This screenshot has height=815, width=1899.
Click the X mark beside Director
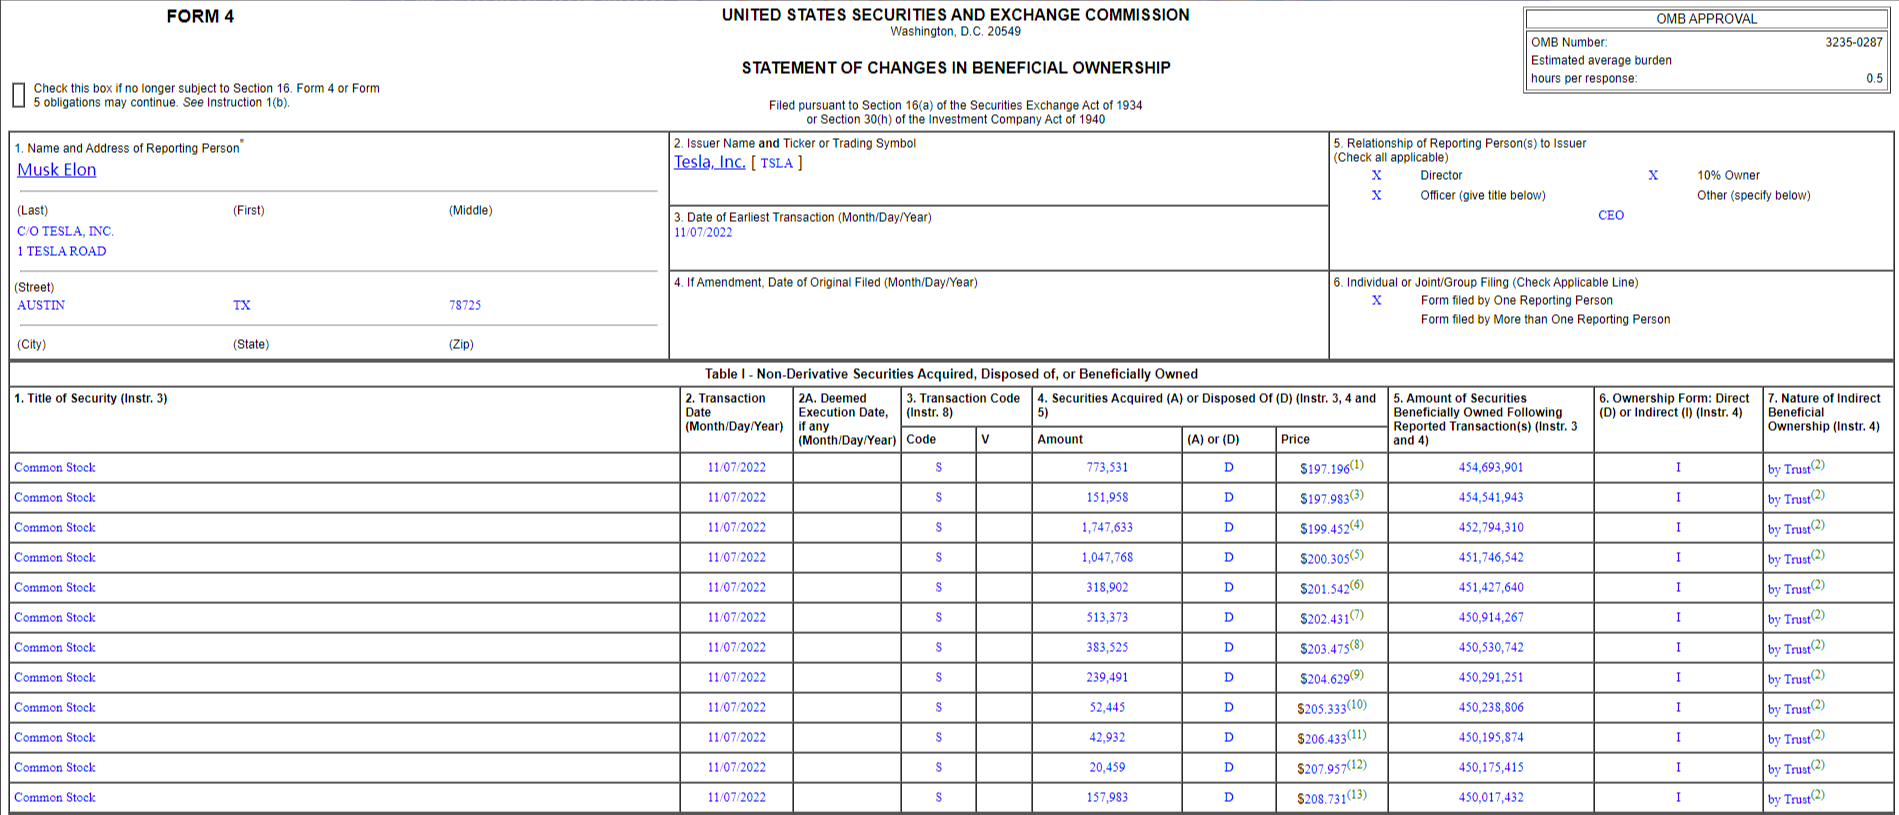(x=1376, y=175)
